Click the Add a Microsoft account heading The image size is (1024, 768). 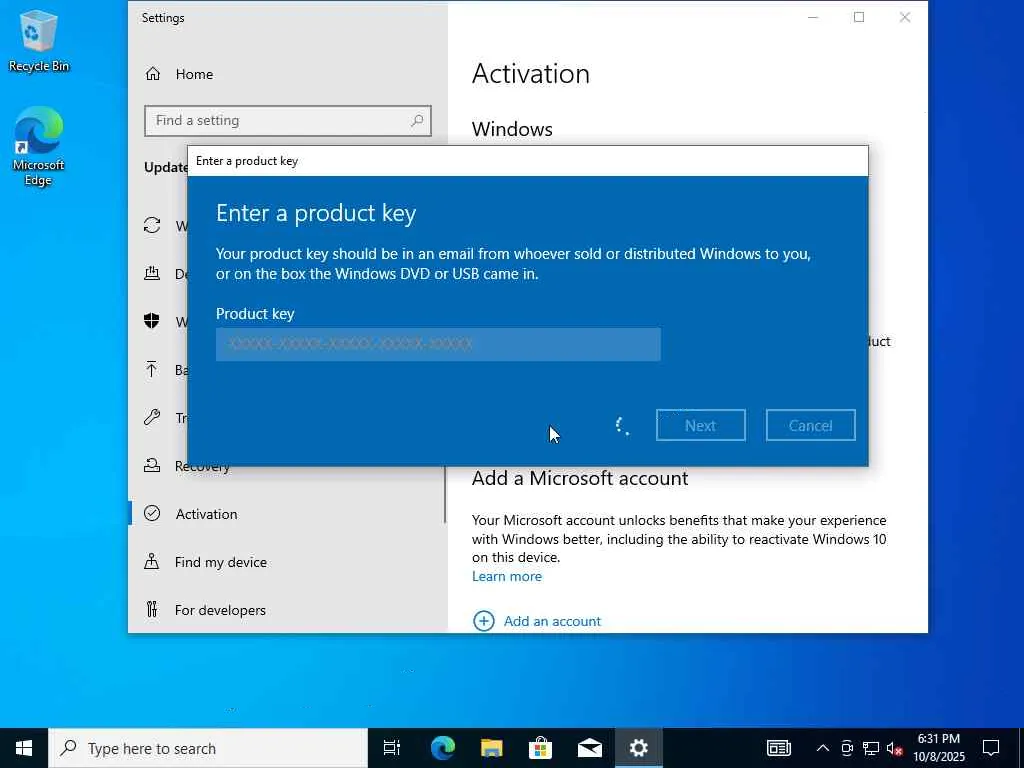pos(580,478)
